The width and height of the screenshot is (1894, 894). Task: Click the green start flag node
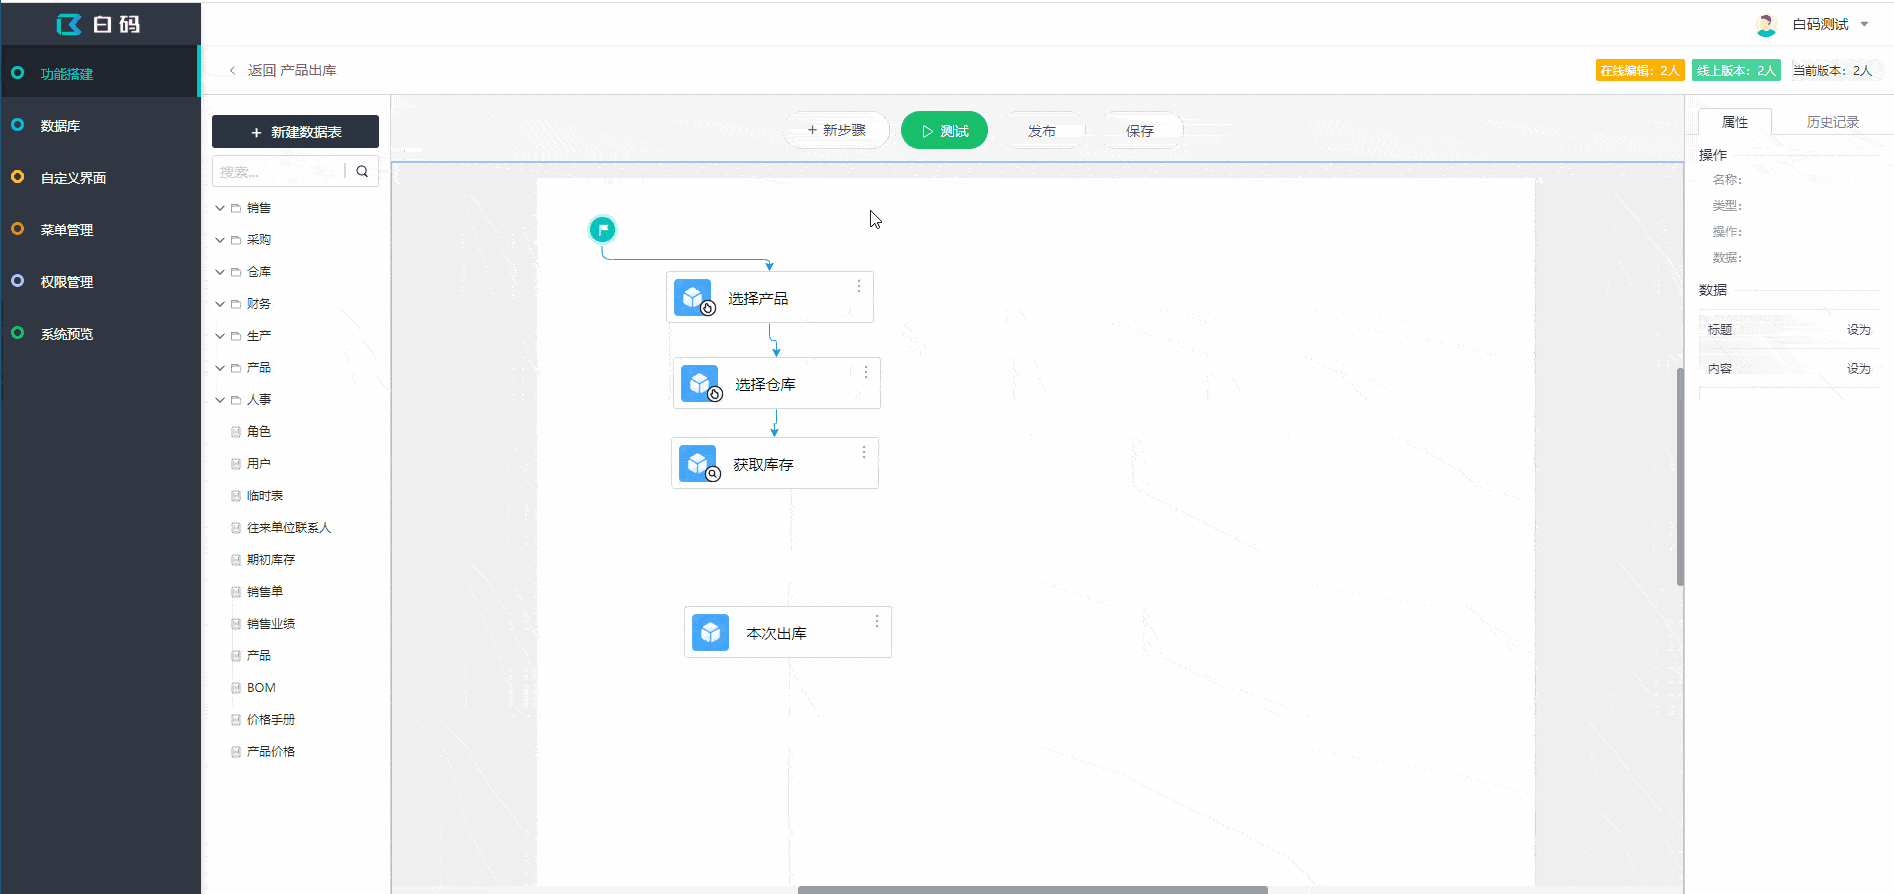602,230
